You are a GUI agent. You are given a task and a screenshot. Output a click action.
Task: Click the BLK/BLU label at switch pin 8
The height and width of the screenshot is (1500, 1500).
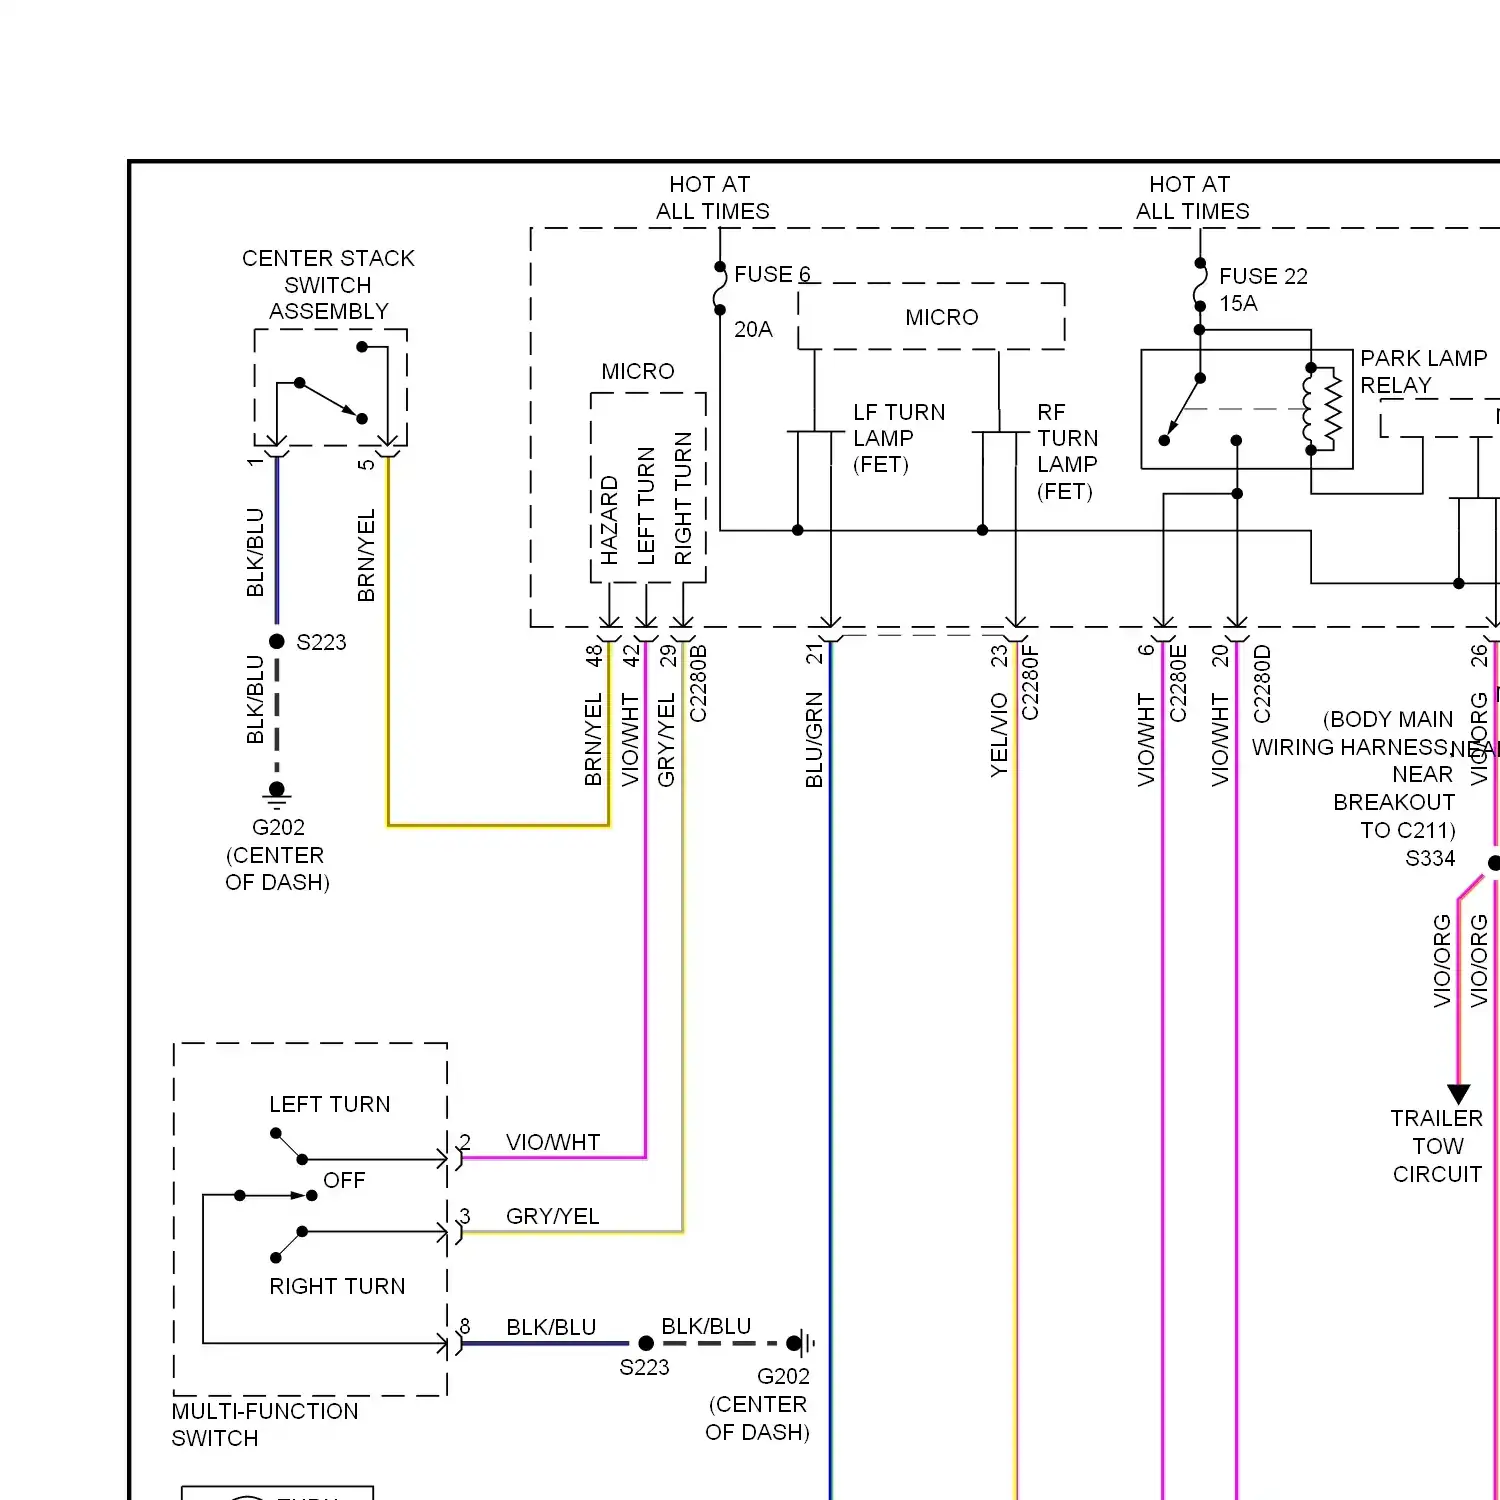(x=551, y=1327)
